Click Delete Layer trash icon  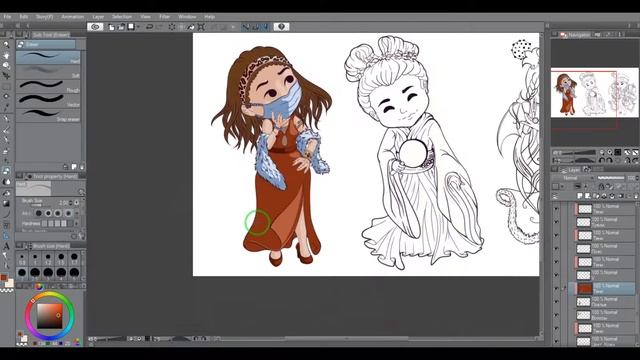[x=636, y=196]
